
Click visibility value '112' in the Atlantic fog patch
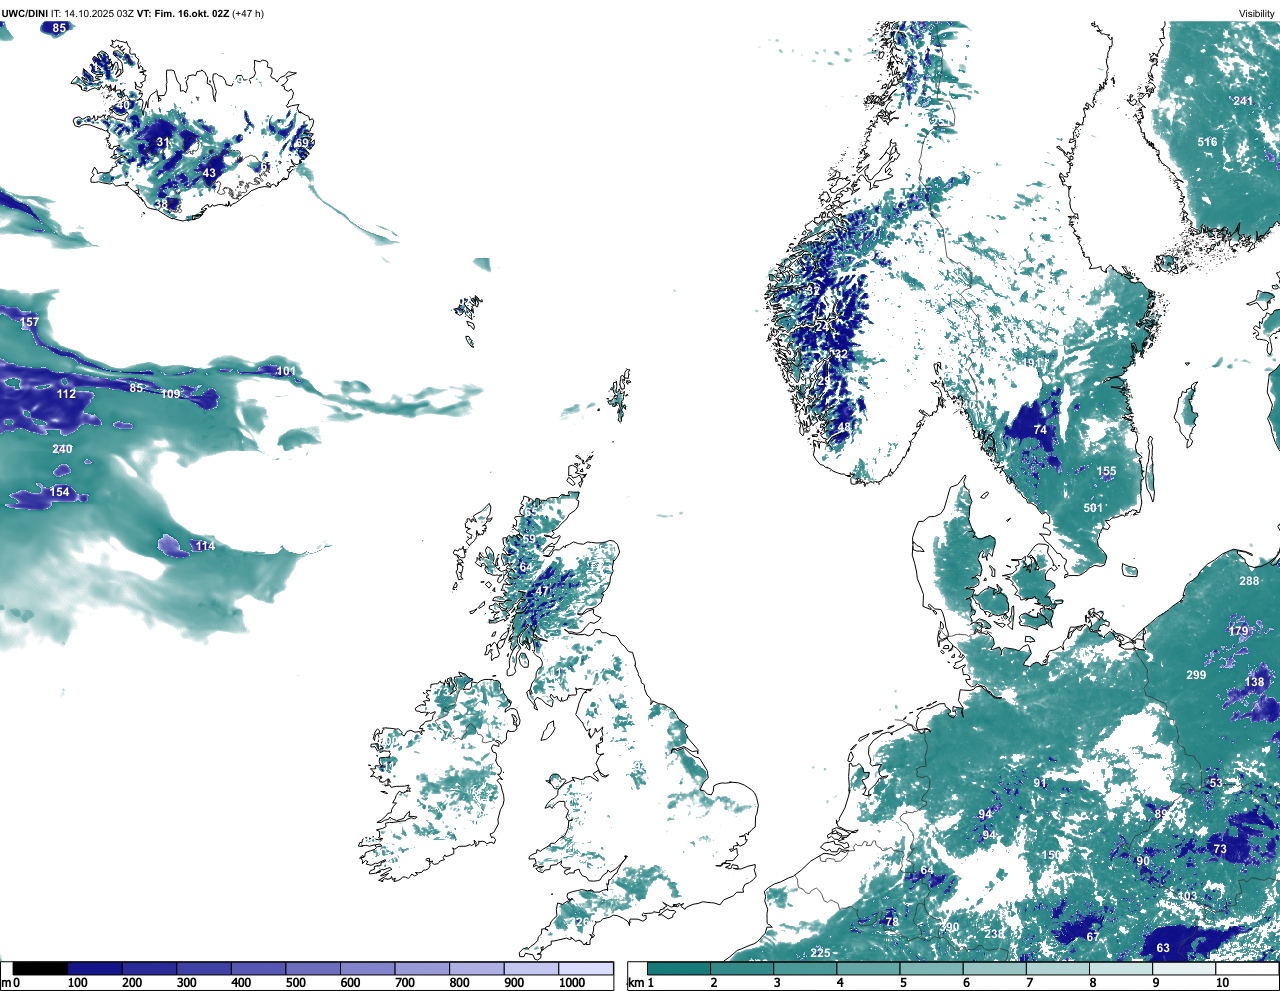[x=66, y=394]
